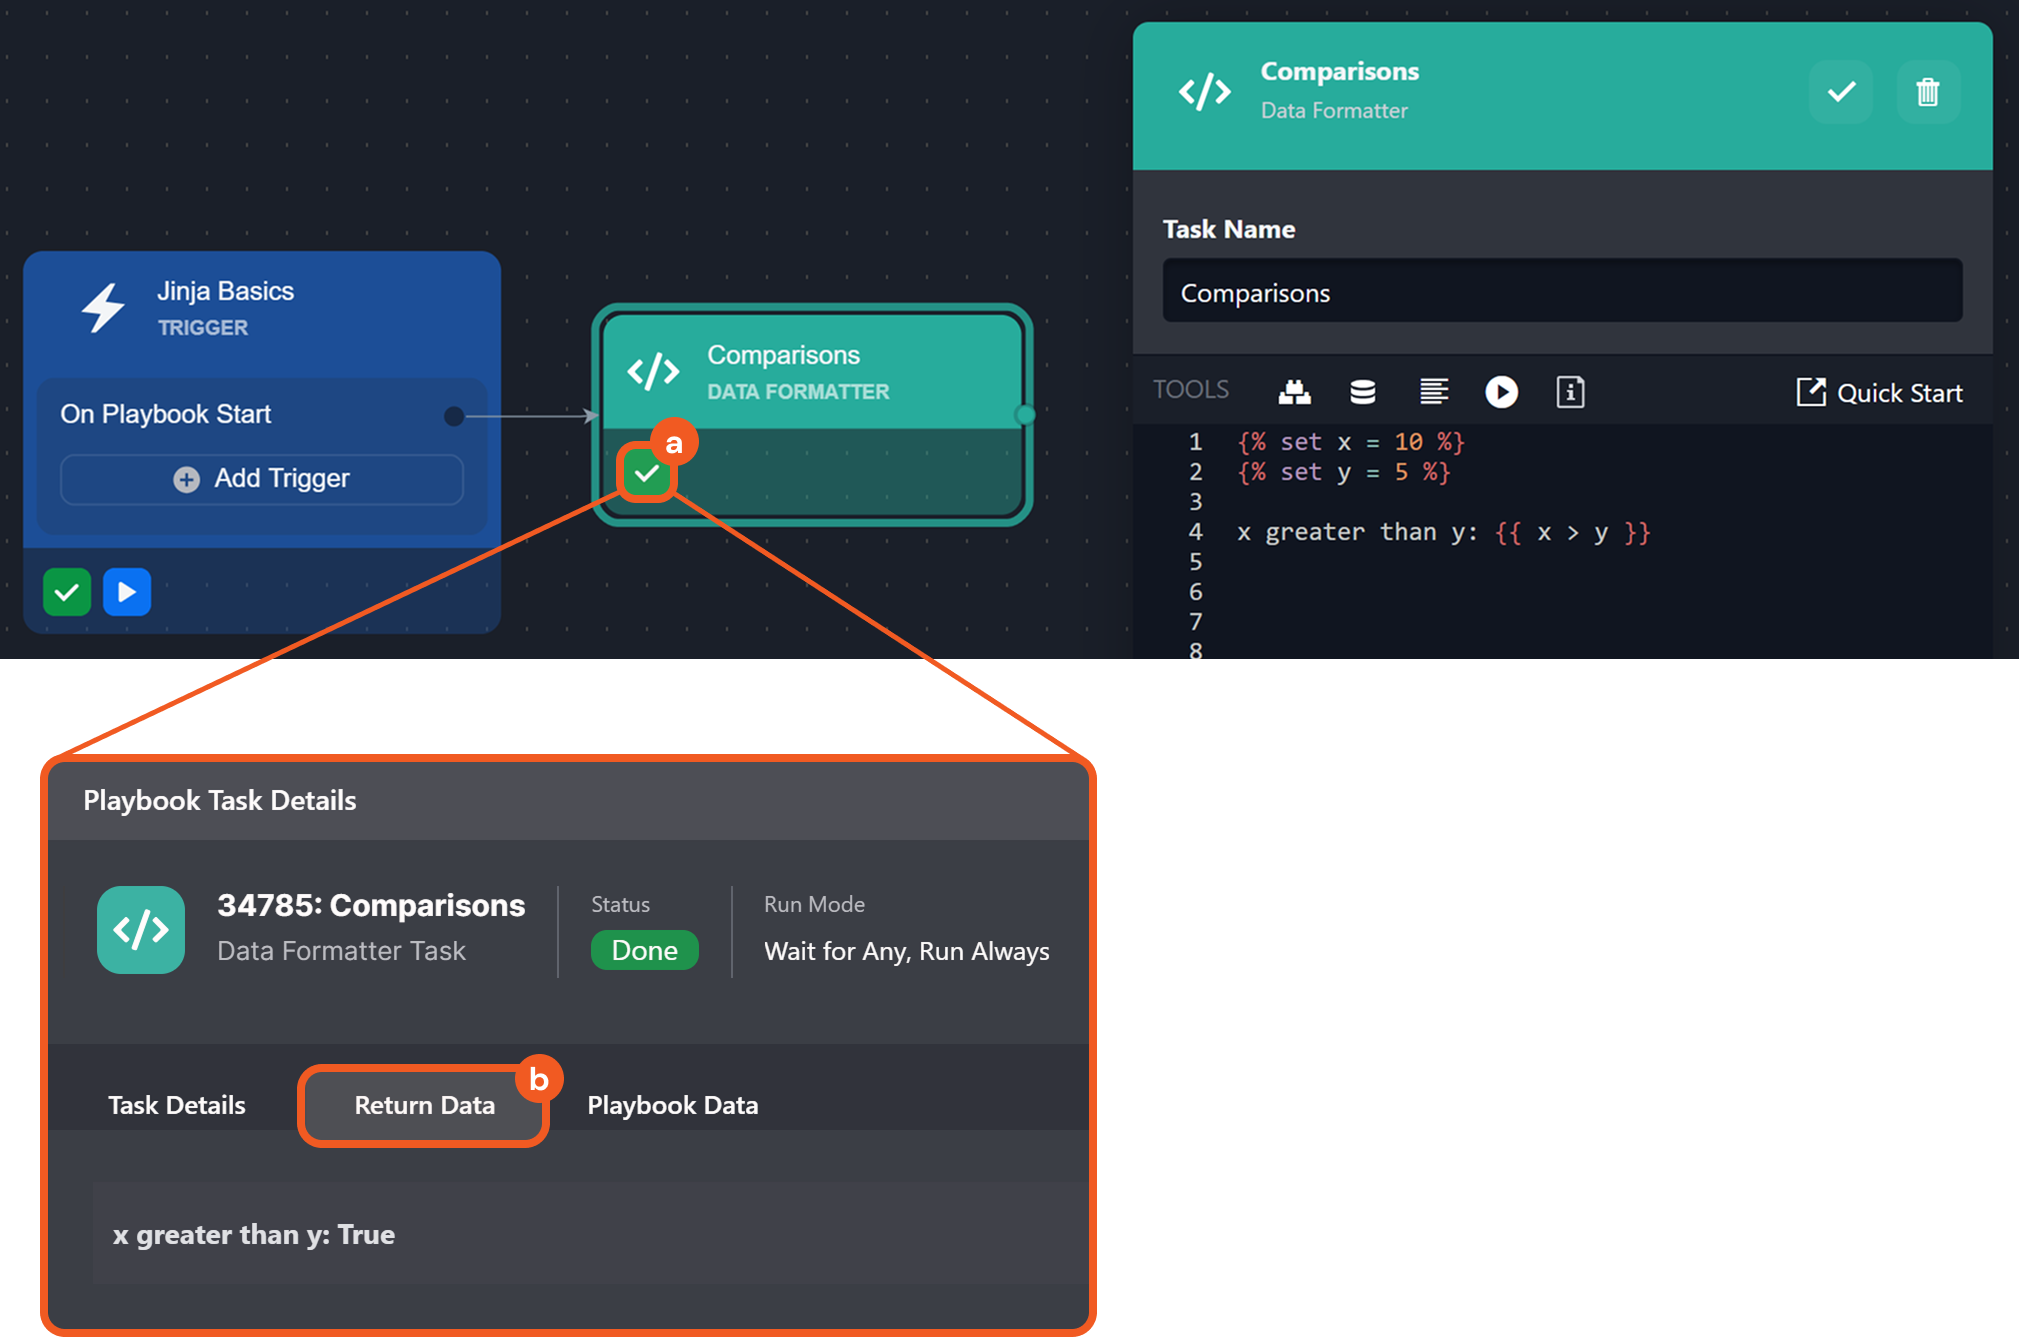Run playbook with the blue play button
2019x1337 pixels.
click(127, 592)
